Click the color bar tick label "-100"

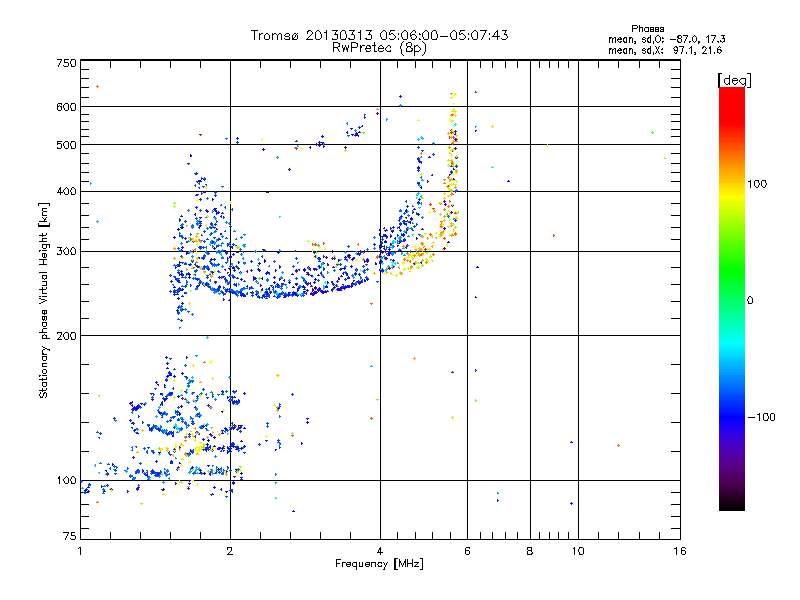click(x=761, y=417)
